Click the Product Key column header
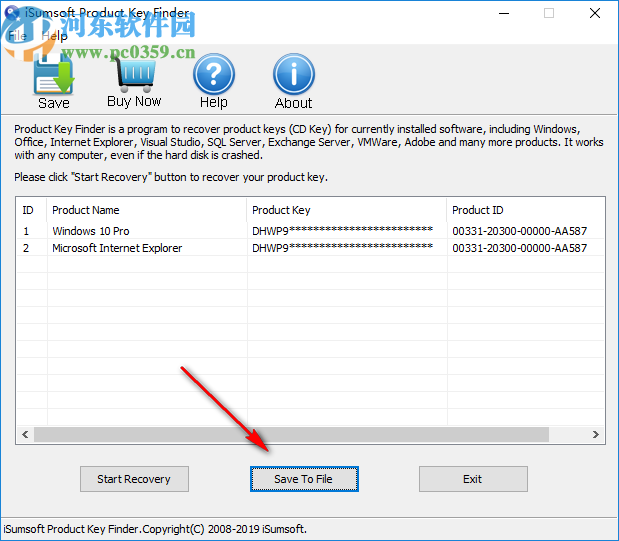 (347, 210)
